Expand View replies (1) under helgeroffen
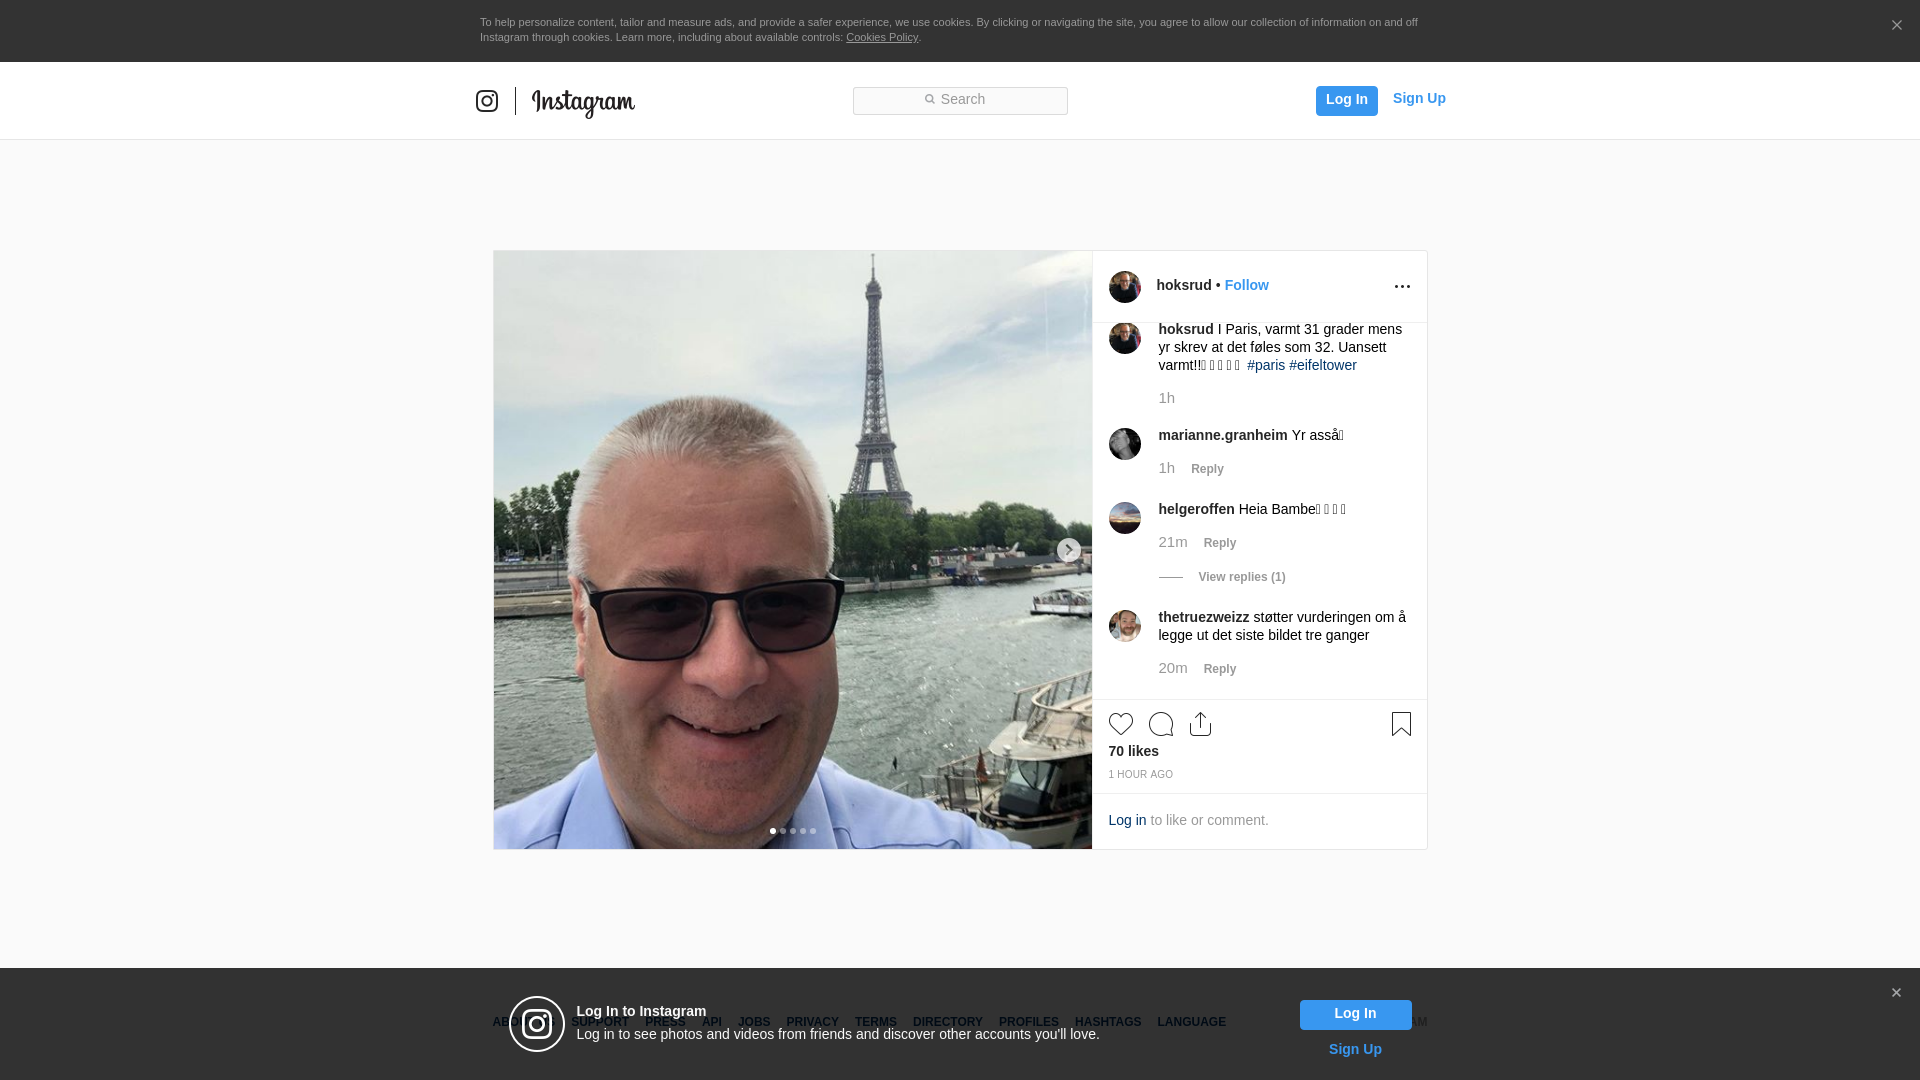1920x1080 pixels. coord(1241,577)
